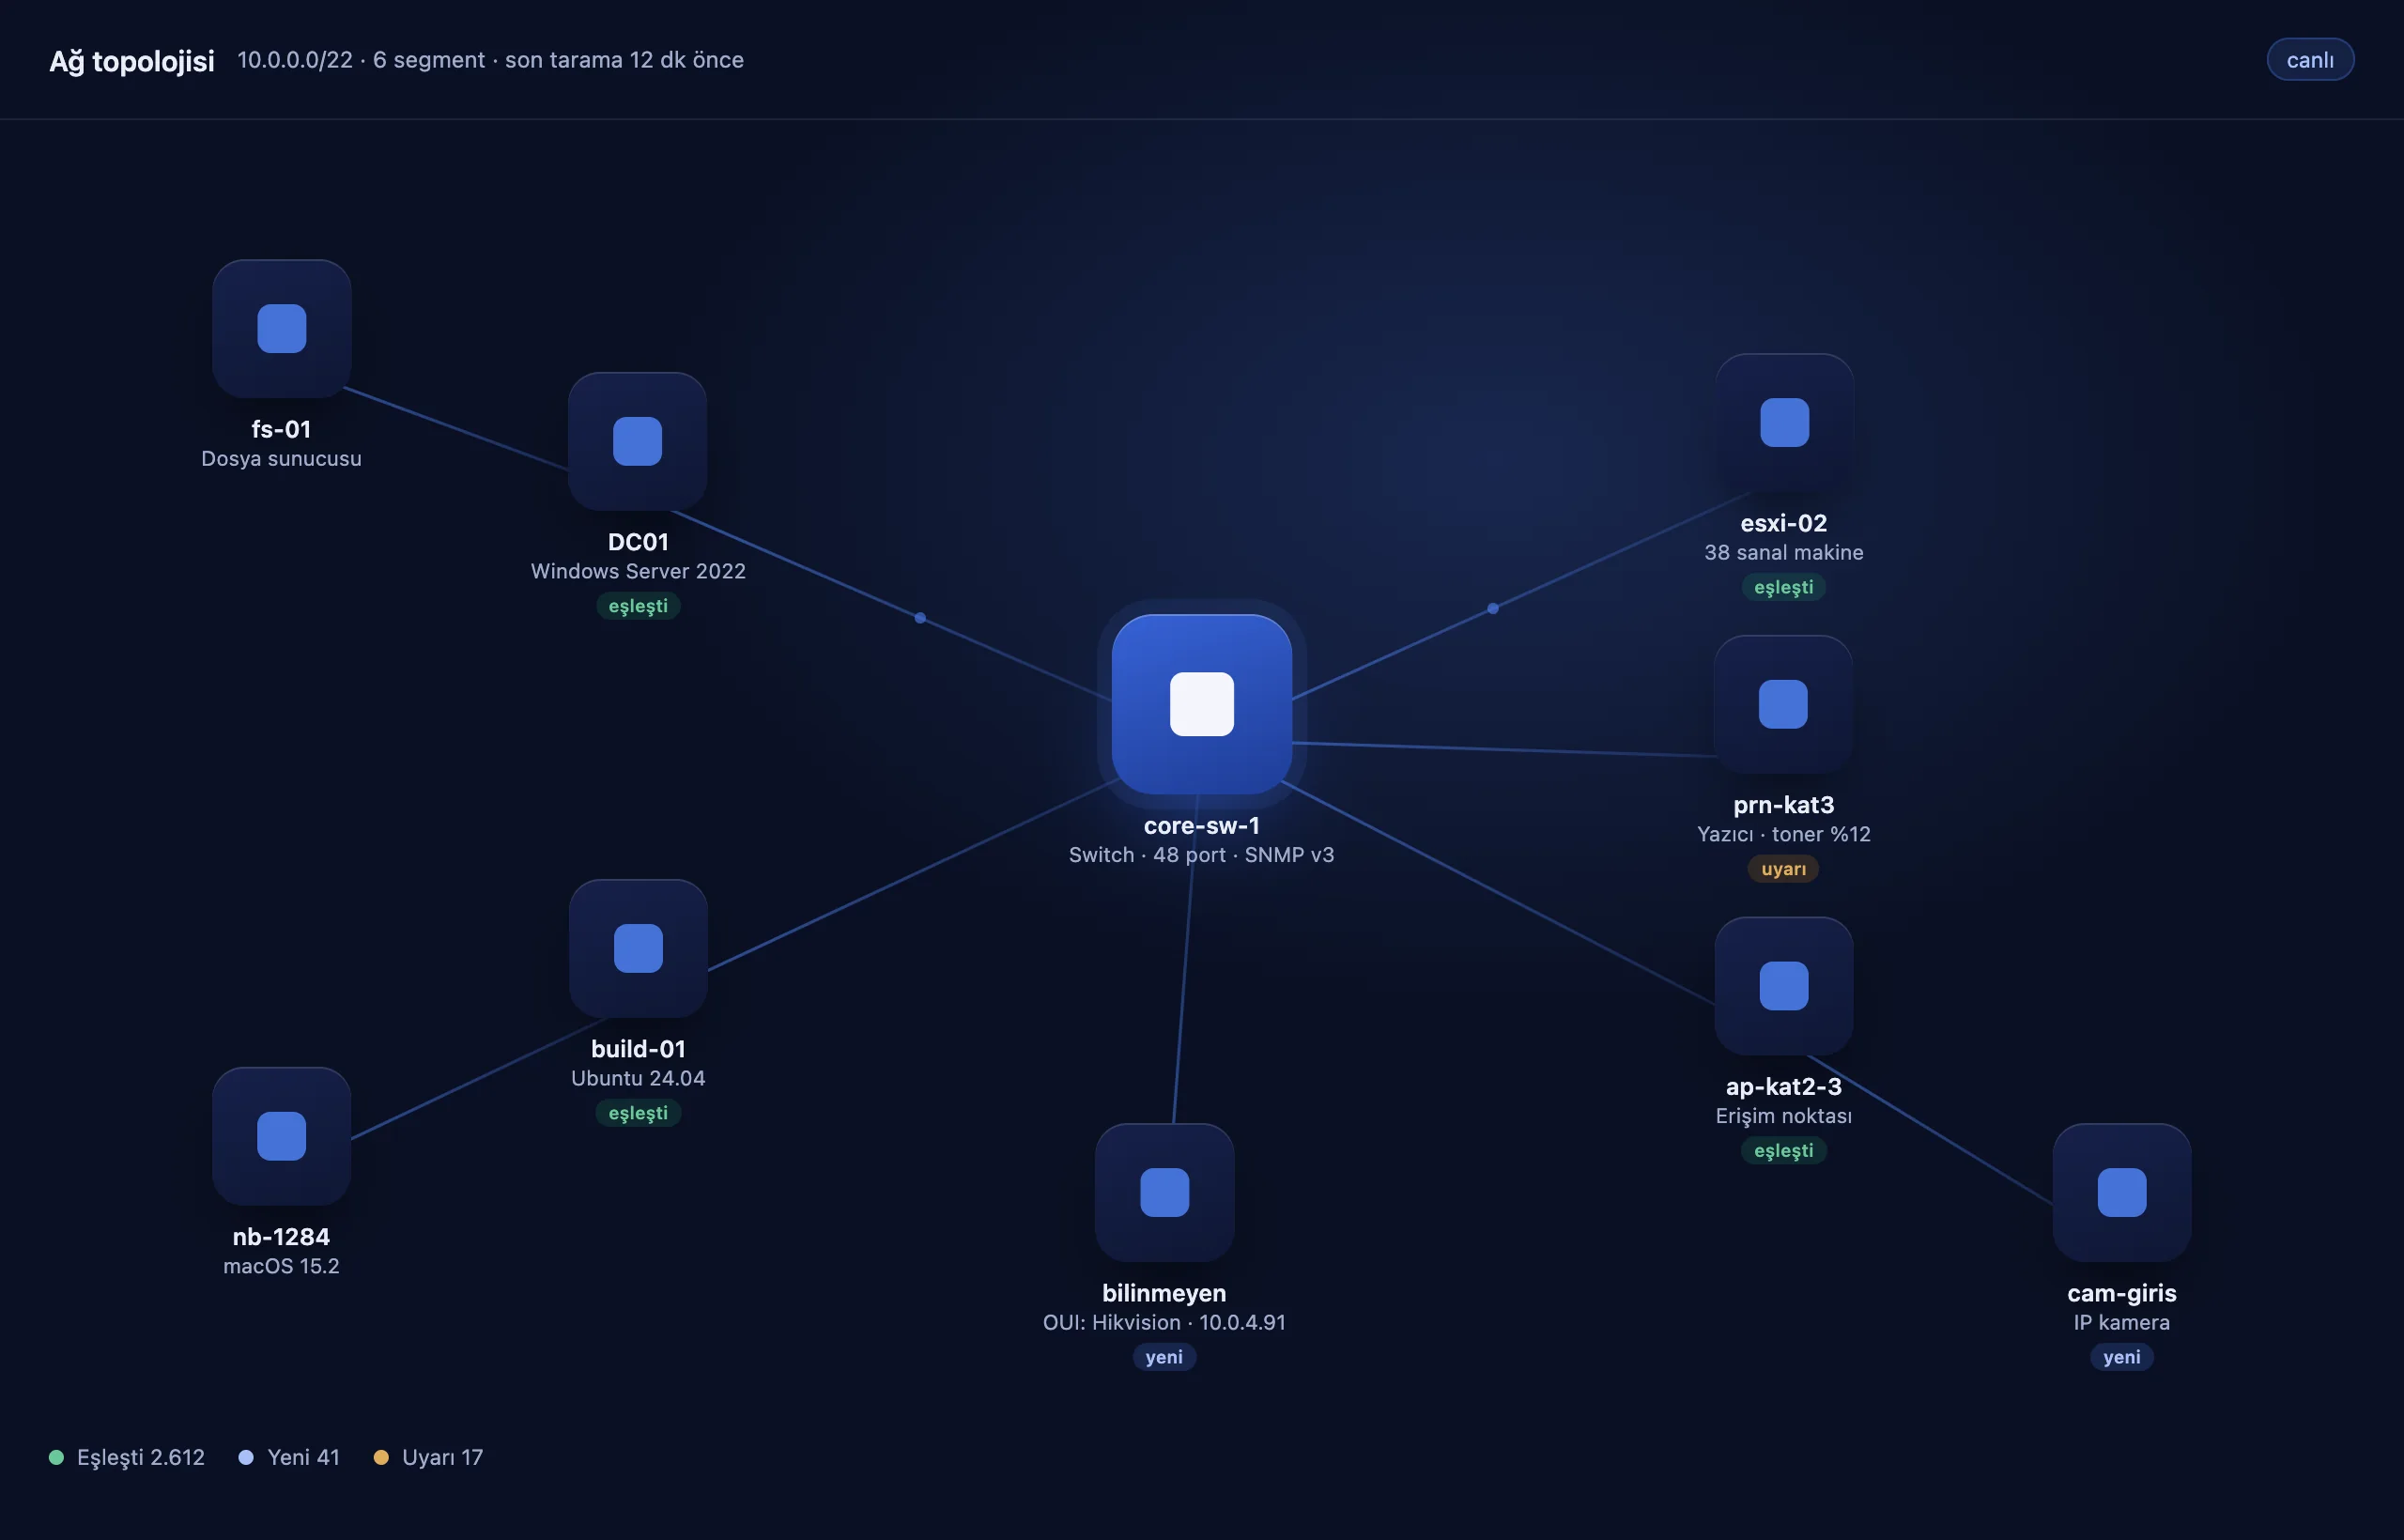2404x1540 pixels.
Task: Click the OUI: Hikvision · 10.0.4.91 text
Action: pyautogui.click(x=1164, y=1322)
